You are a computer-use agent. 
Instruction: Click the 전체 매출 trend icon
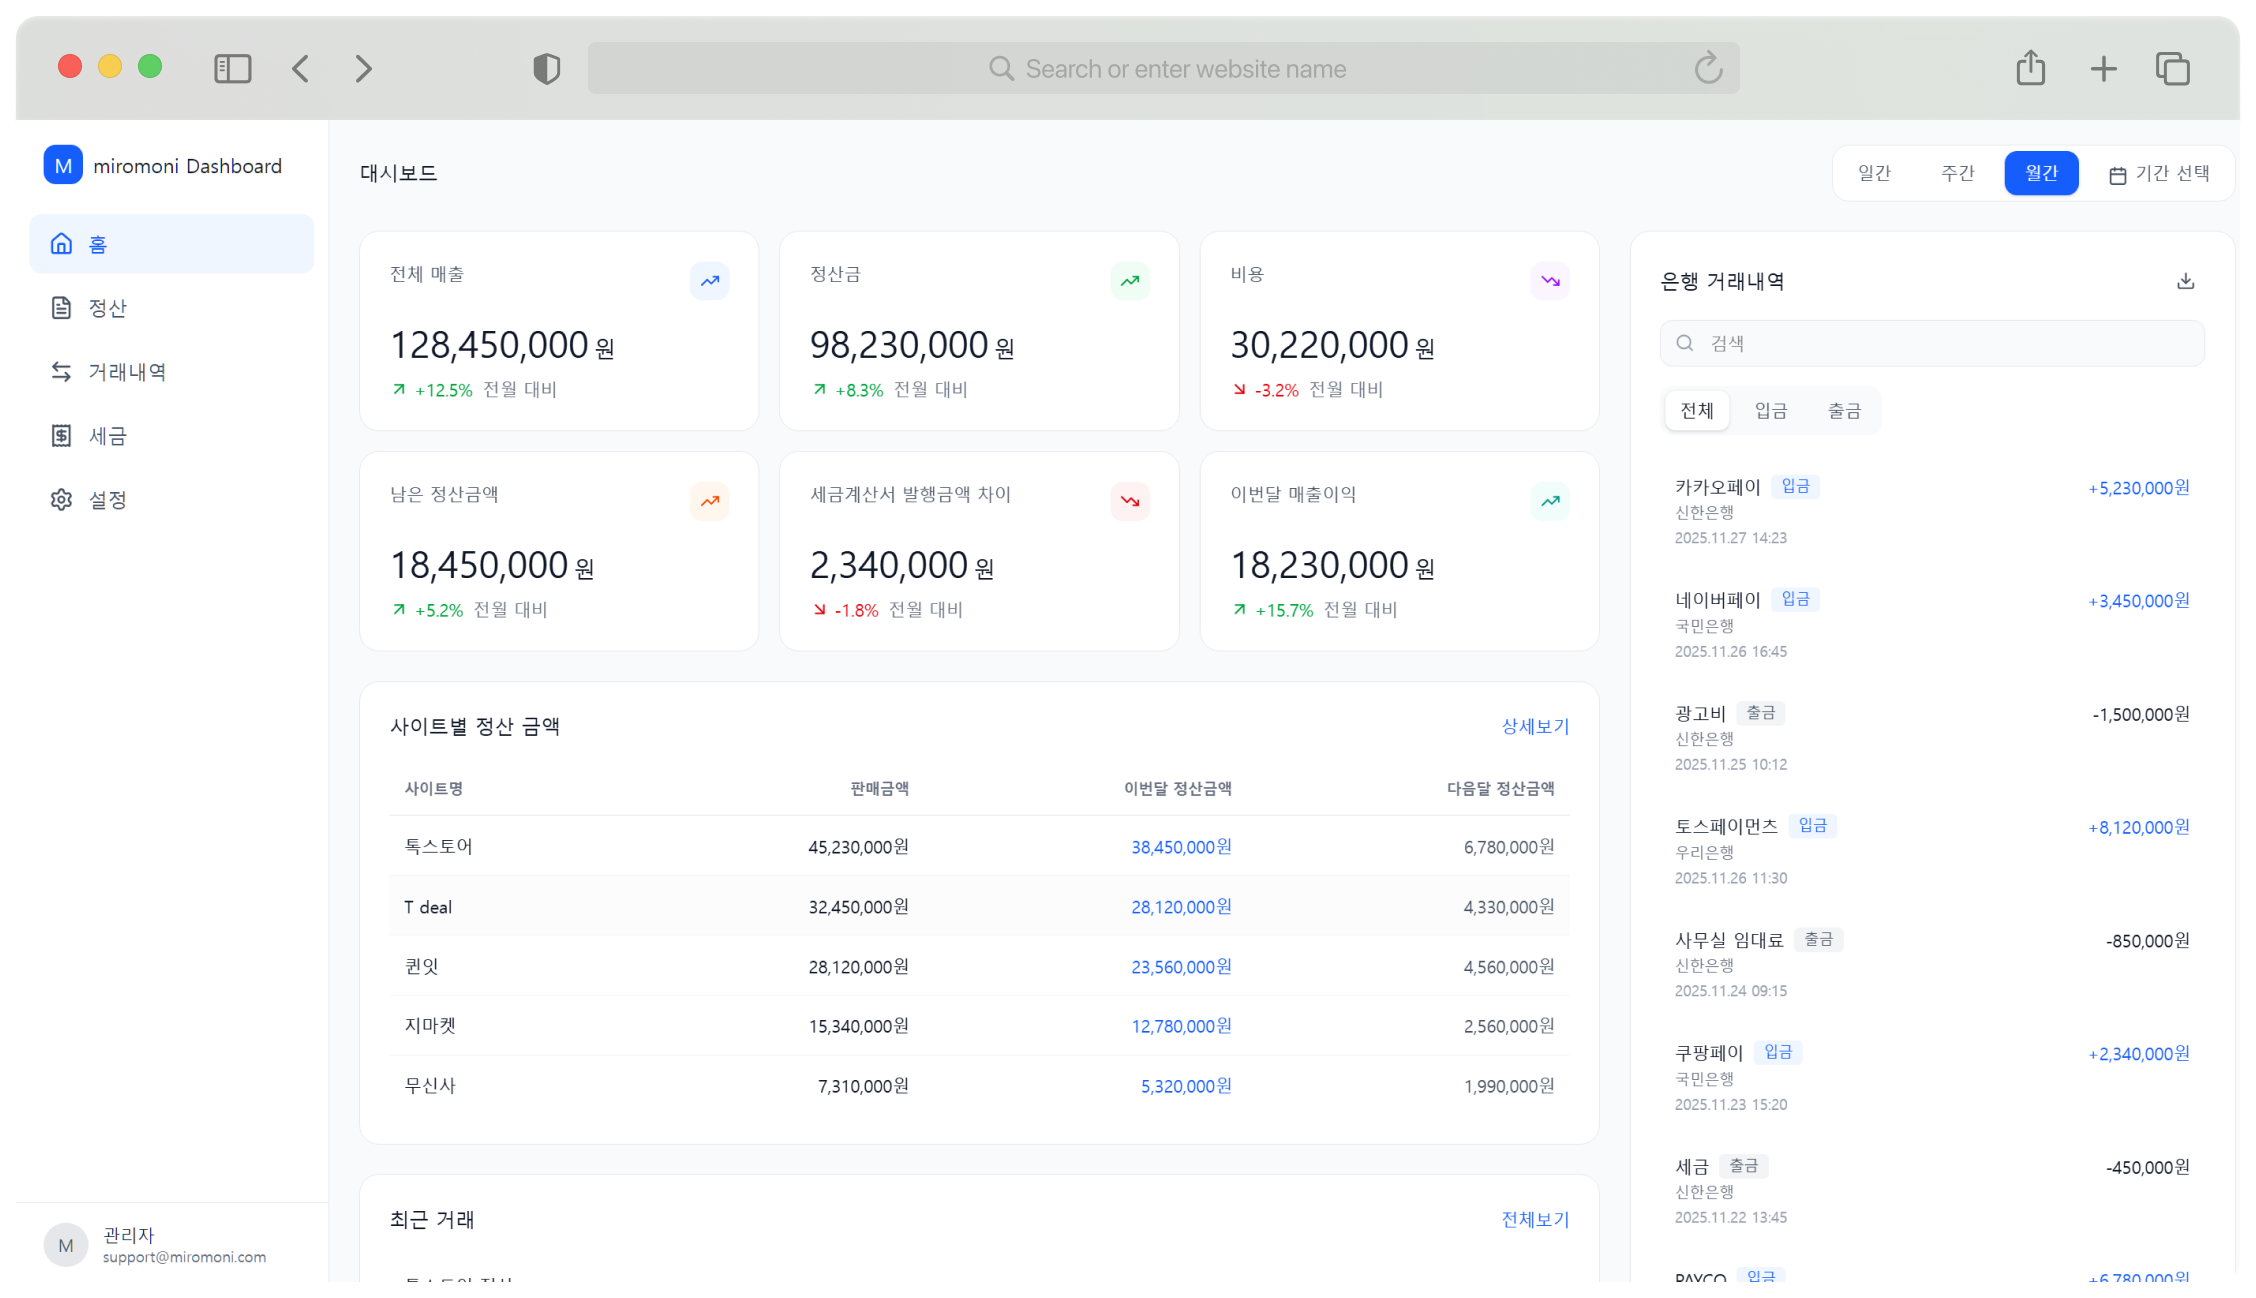point(709,281)
